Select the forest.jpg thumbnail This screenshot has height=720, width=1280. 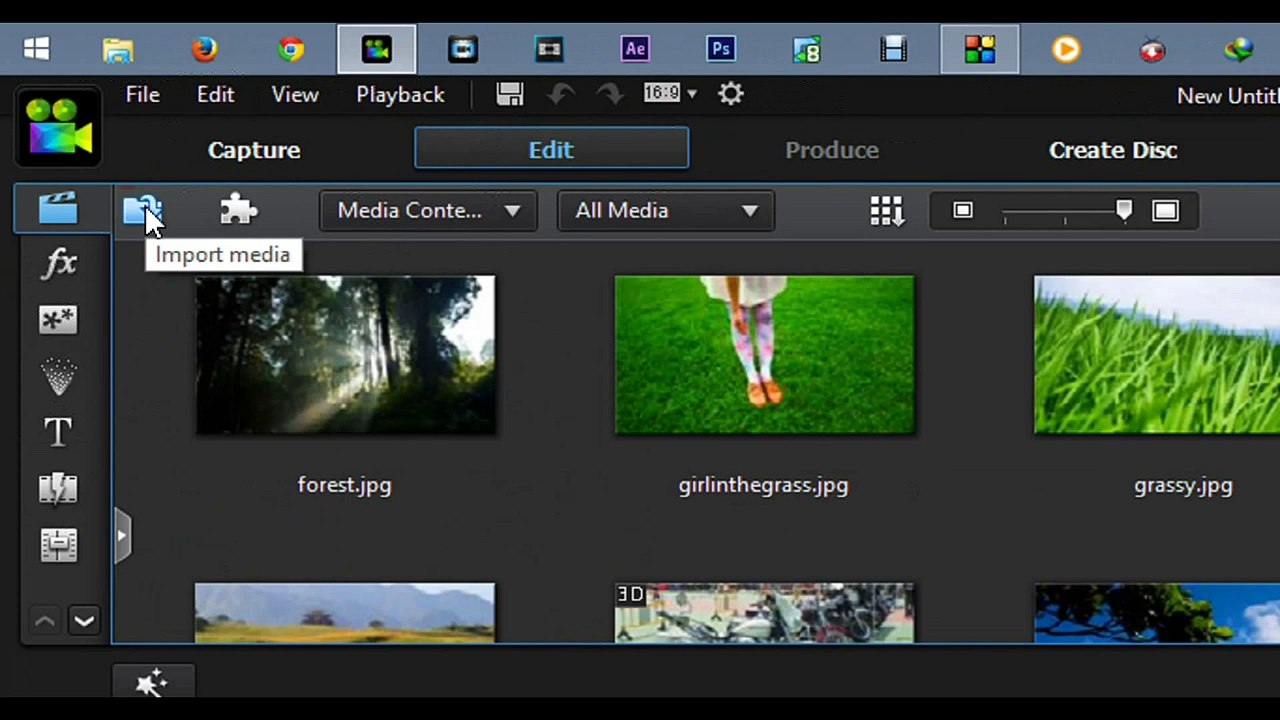coord(345,355)
